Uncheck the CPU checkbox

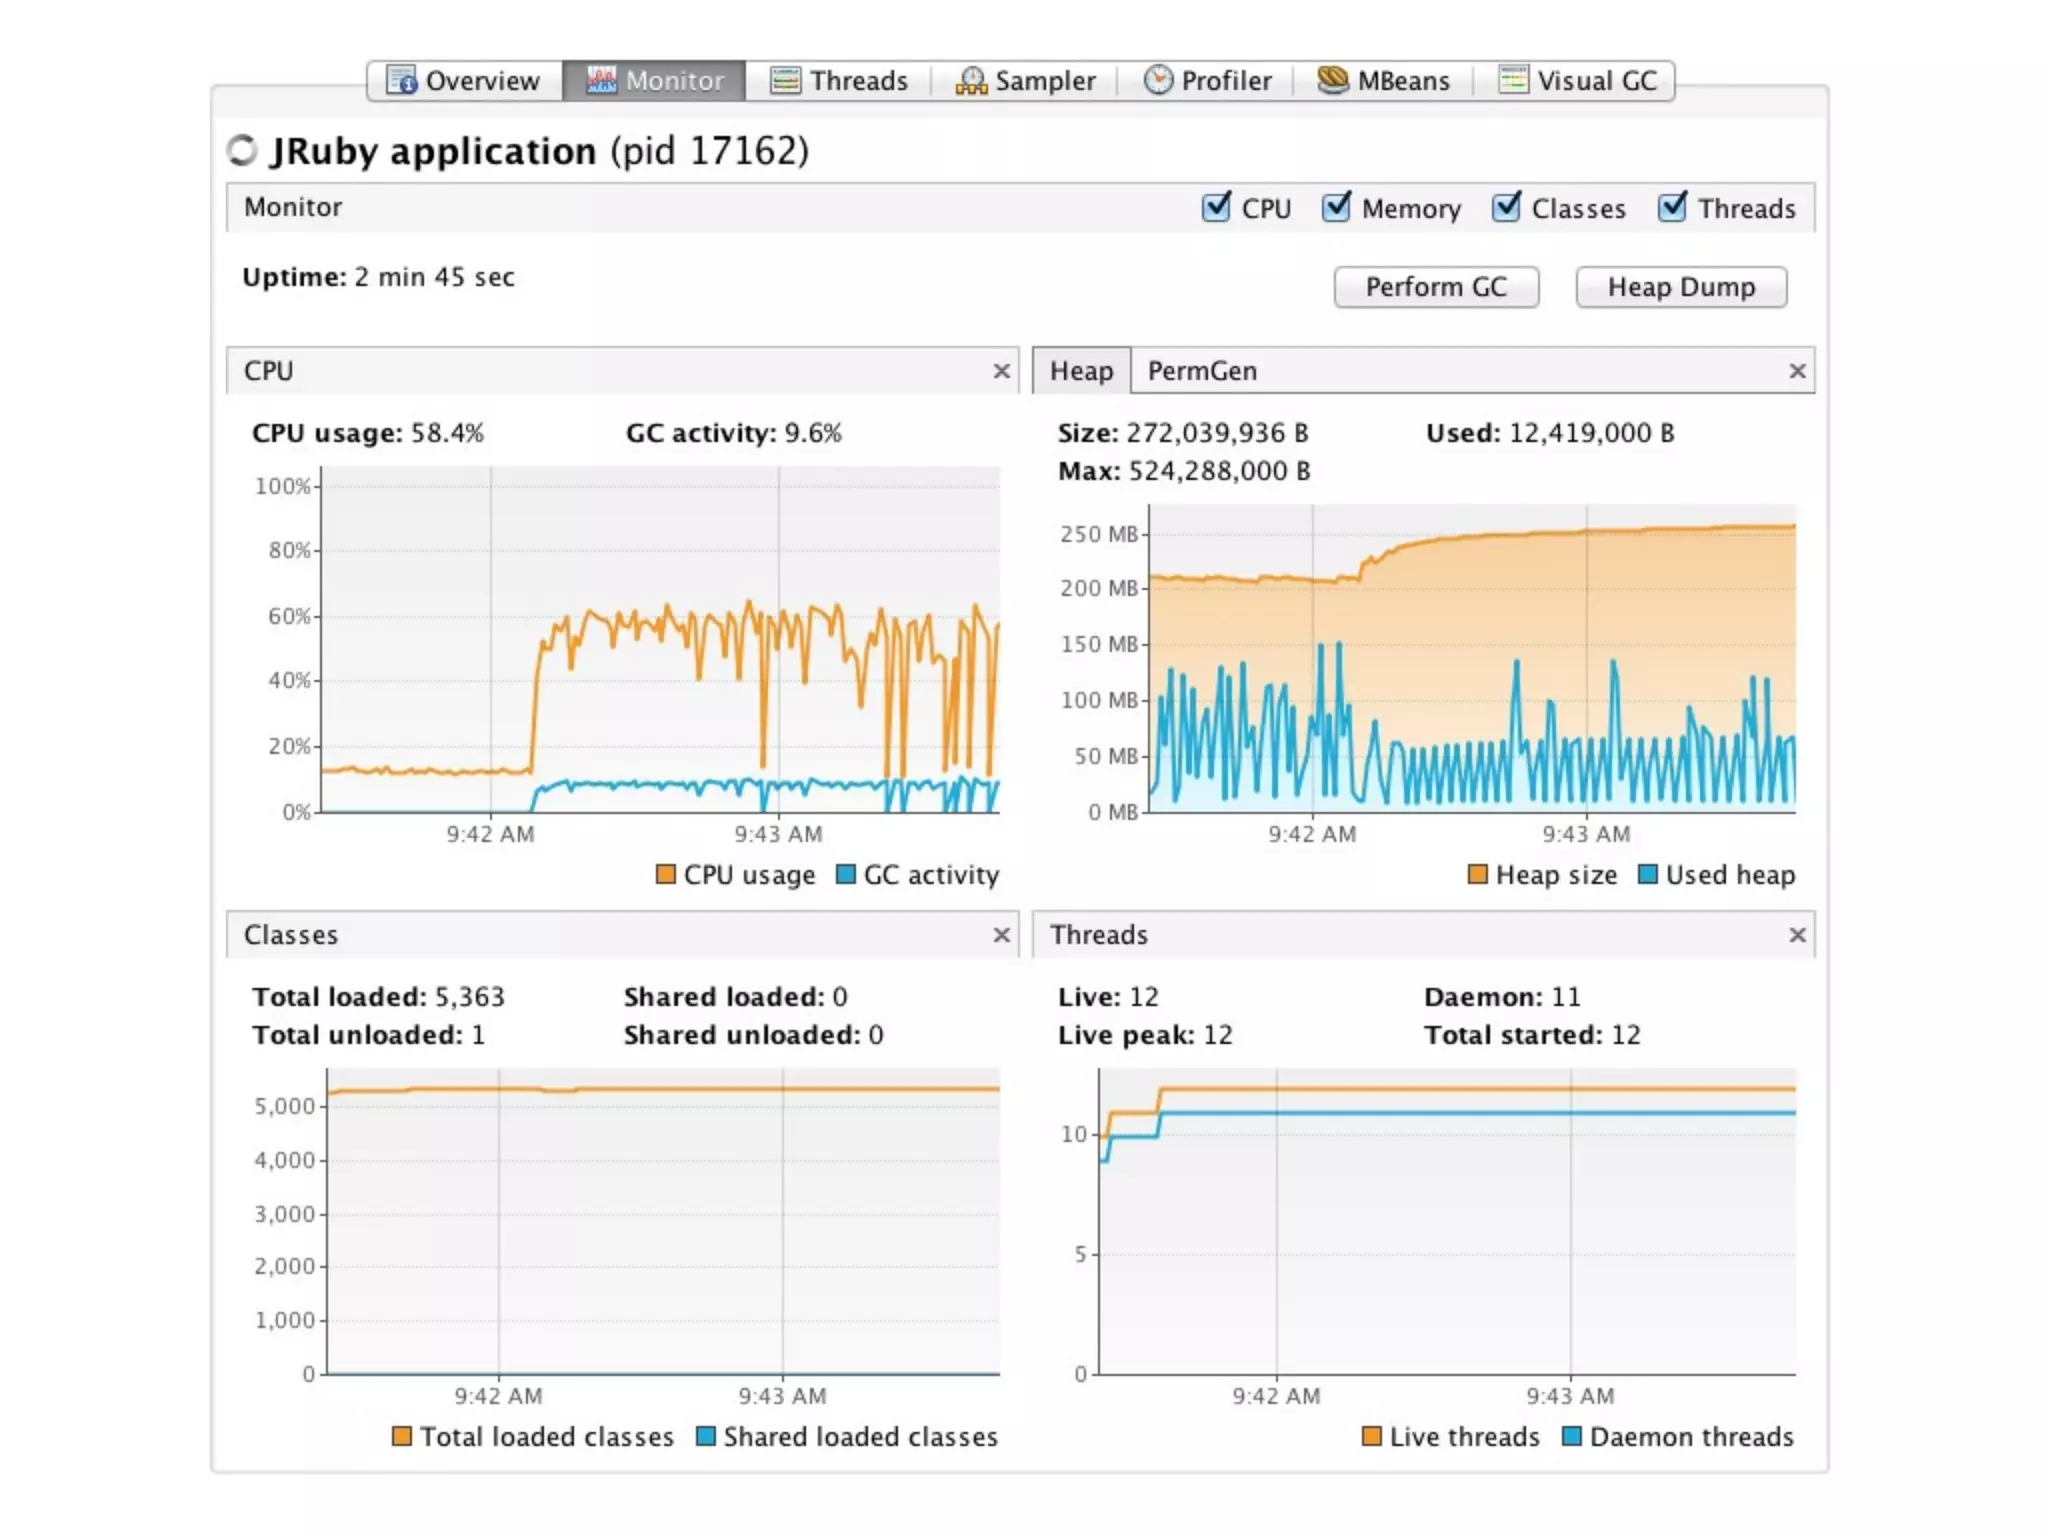click(x=1216, y=207)
